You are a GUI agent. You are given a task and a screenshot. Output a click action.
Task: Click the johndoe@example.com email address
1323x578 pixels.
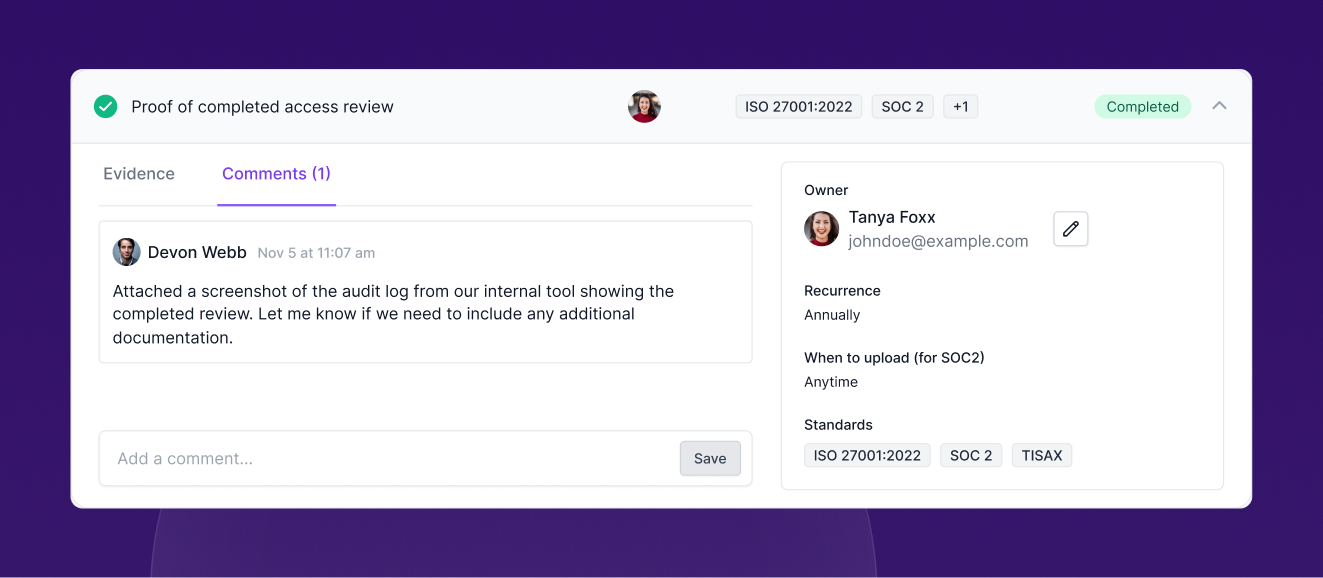coord(938,241)
